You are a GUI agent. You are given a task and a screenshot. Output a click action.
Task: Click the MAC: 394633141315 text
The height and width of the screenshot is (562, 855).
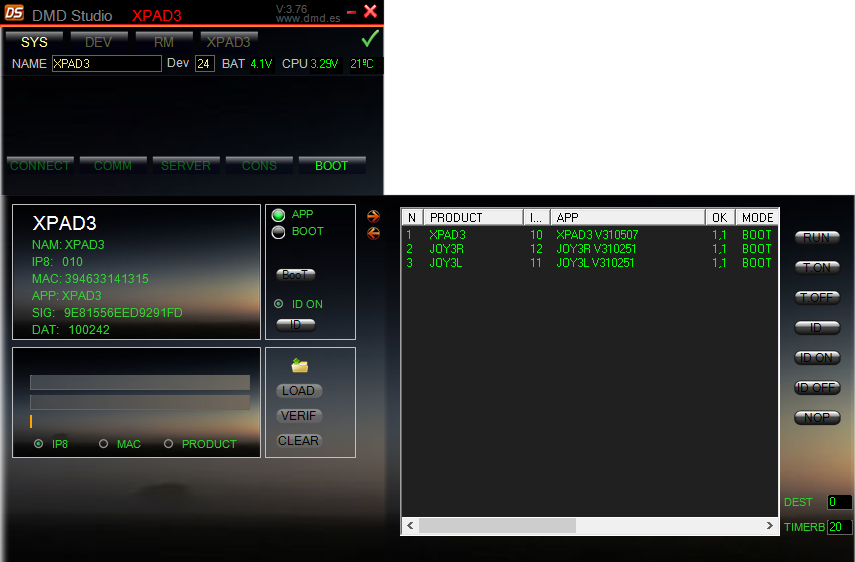coord(90,279)
